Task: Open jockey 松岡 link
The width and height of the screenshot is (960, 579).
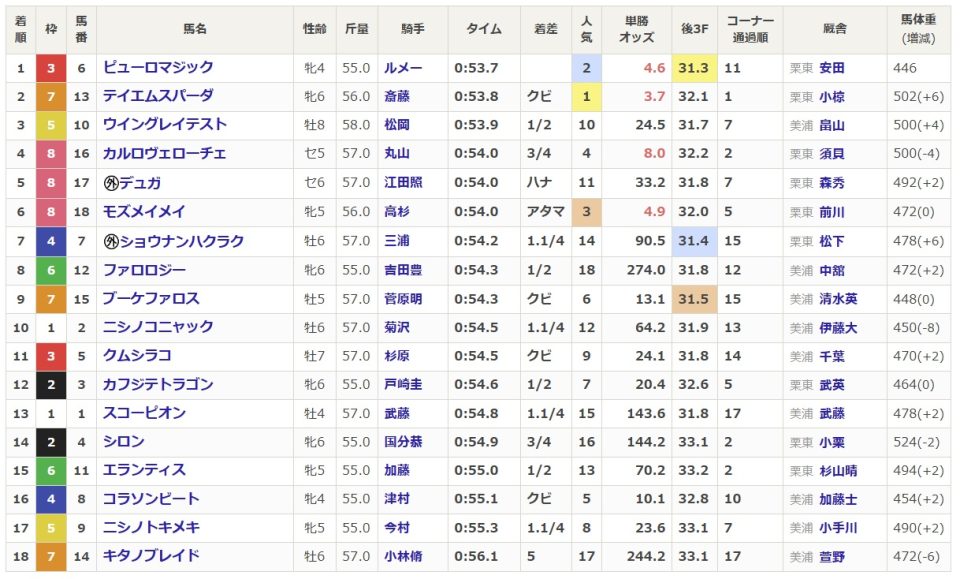Action: [x=398, y=126]
